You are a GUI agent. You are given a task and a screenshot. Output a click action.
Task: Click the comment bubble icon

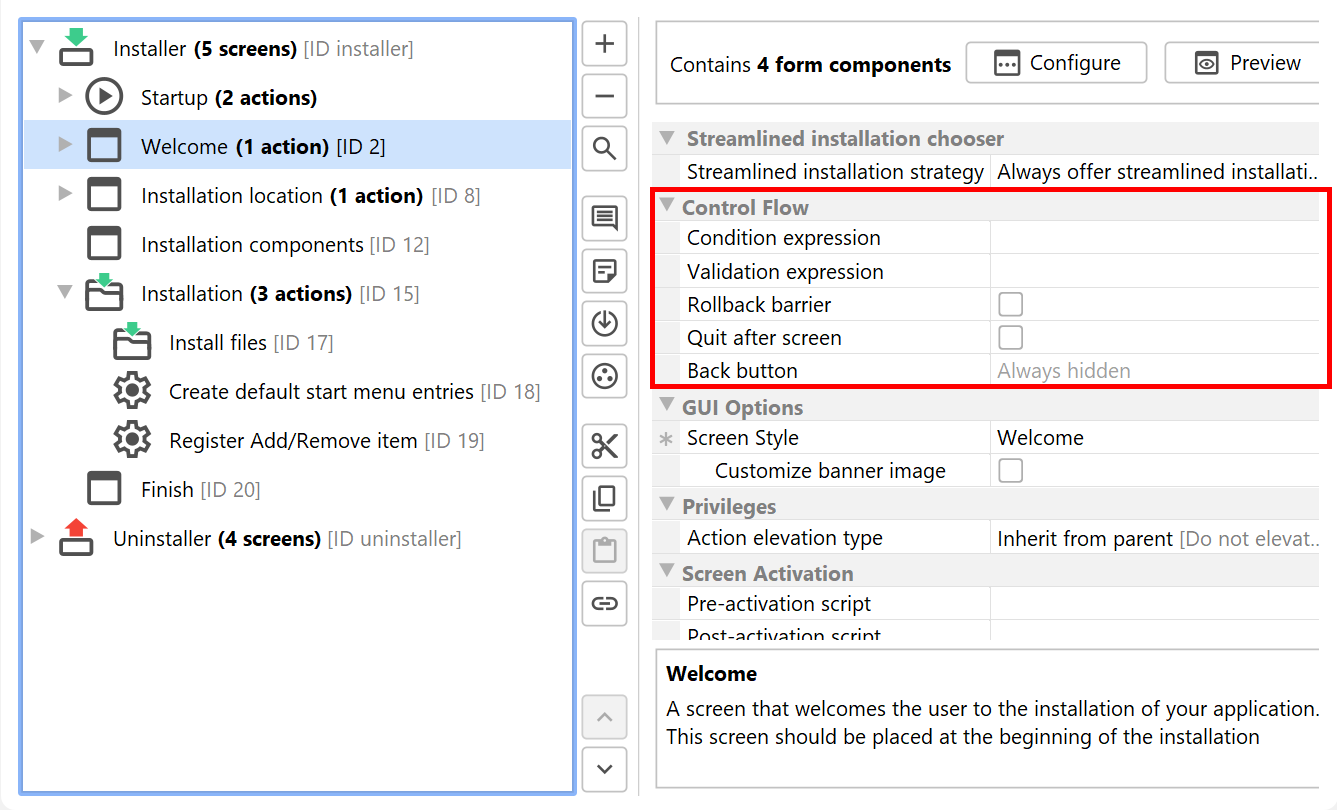point(604,218)
